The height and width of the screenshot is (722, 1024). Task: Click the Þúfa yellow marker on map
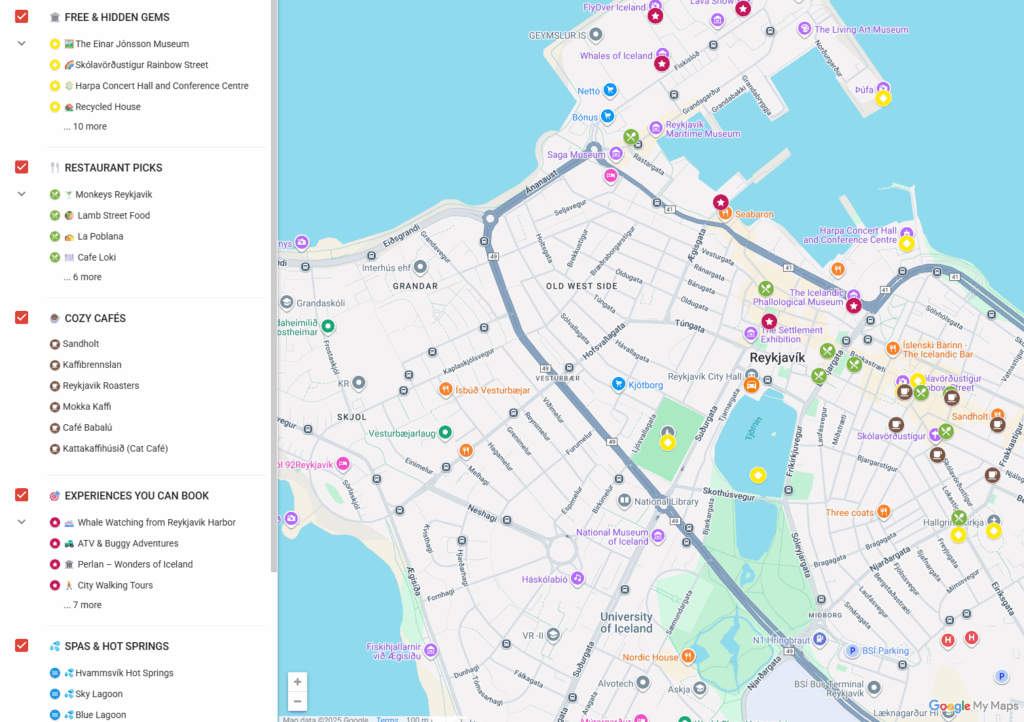883,98
